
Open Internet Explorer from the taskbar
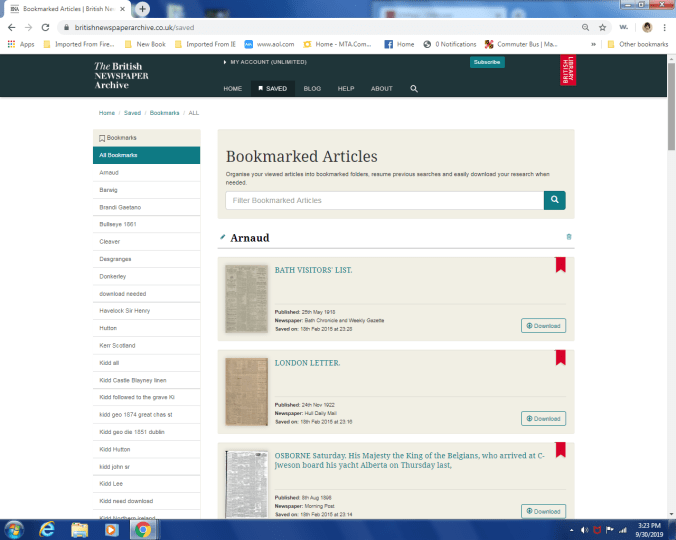[x=46, y=528]
